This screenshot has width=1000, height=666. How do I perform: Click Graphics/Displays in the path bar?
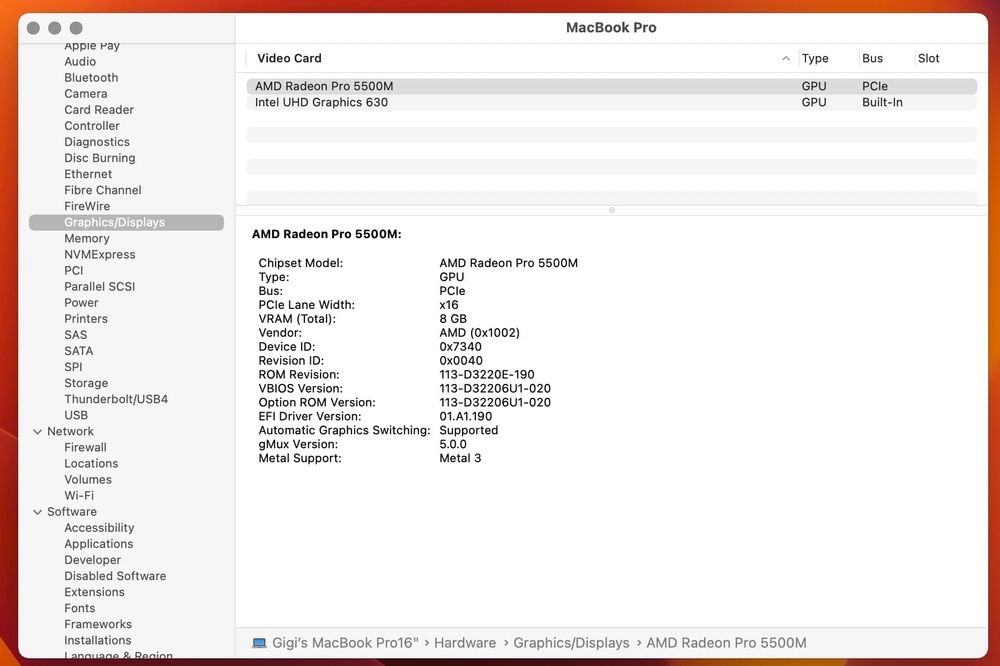[571, 643]
